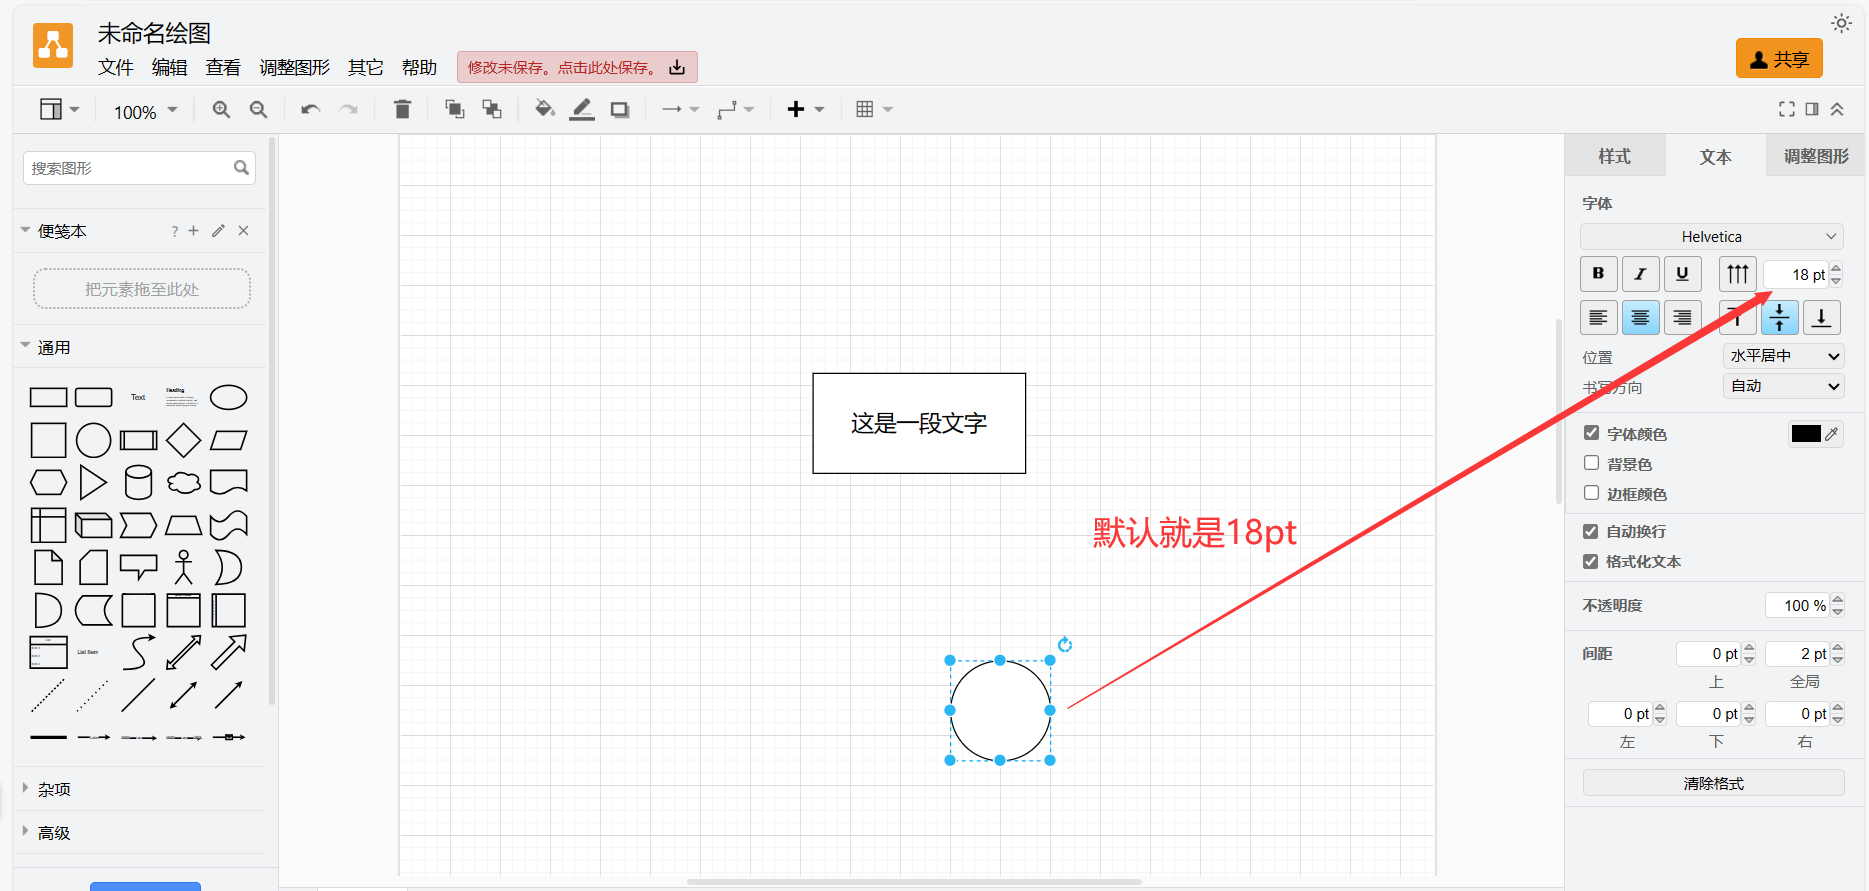Send the shape to back
This screenshot has height=891, width=1869.
pyautogui.click(x=491, y=109)
